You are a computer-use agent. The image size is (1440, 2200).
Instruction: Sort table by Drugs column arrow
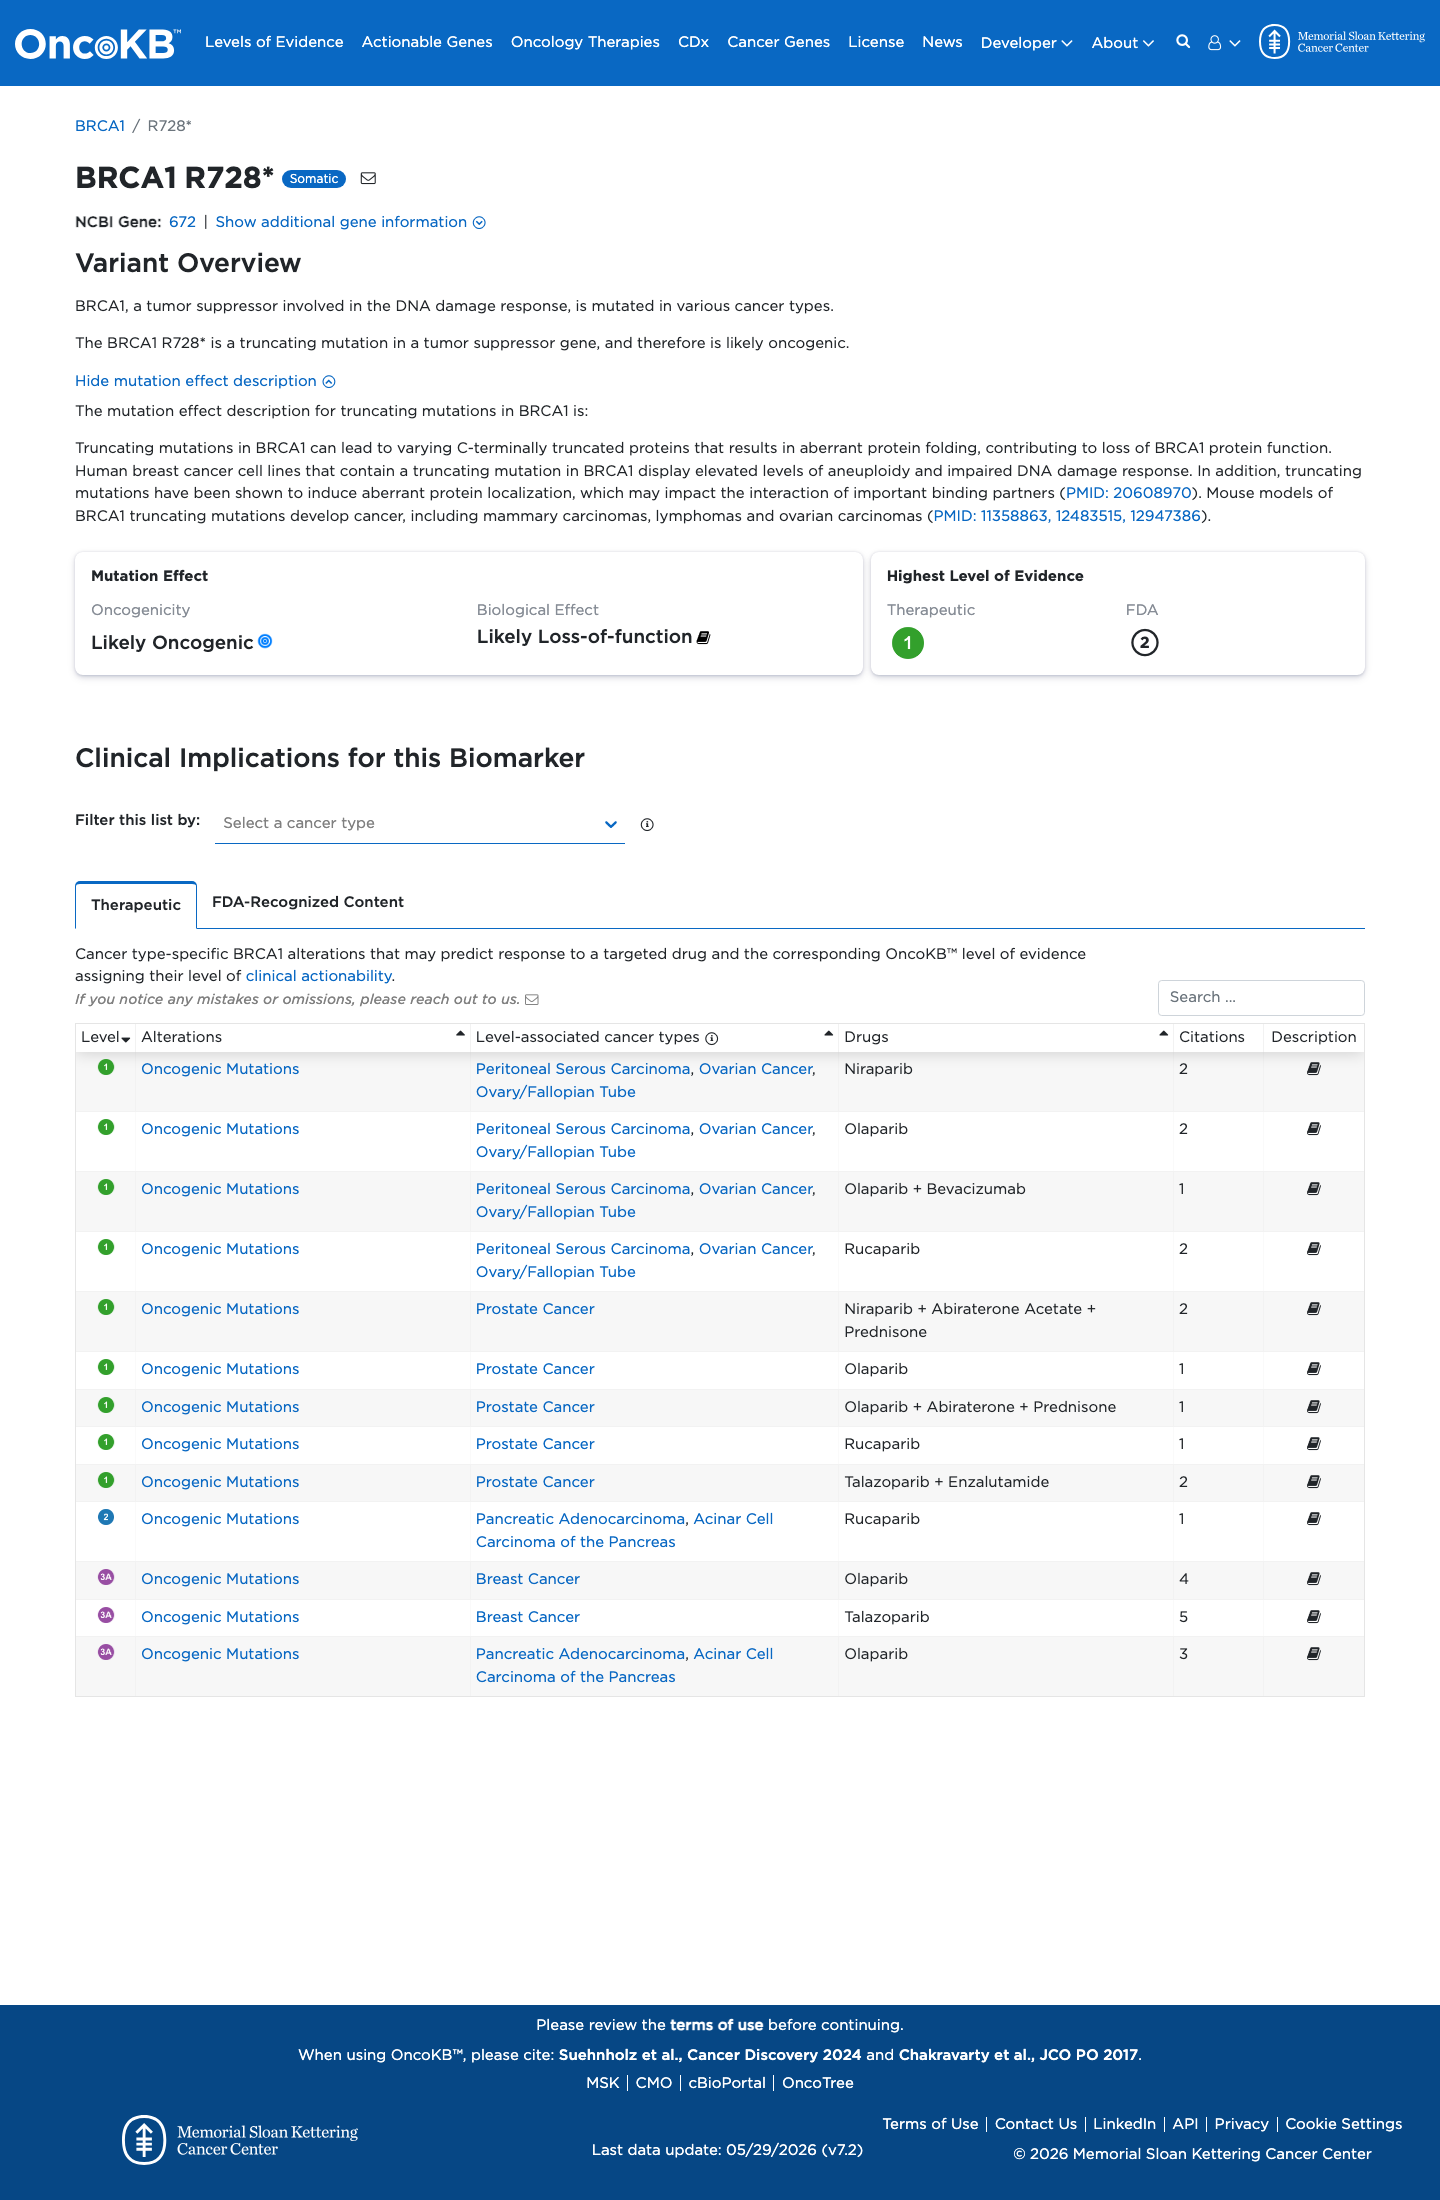tap(1163, 1034)
